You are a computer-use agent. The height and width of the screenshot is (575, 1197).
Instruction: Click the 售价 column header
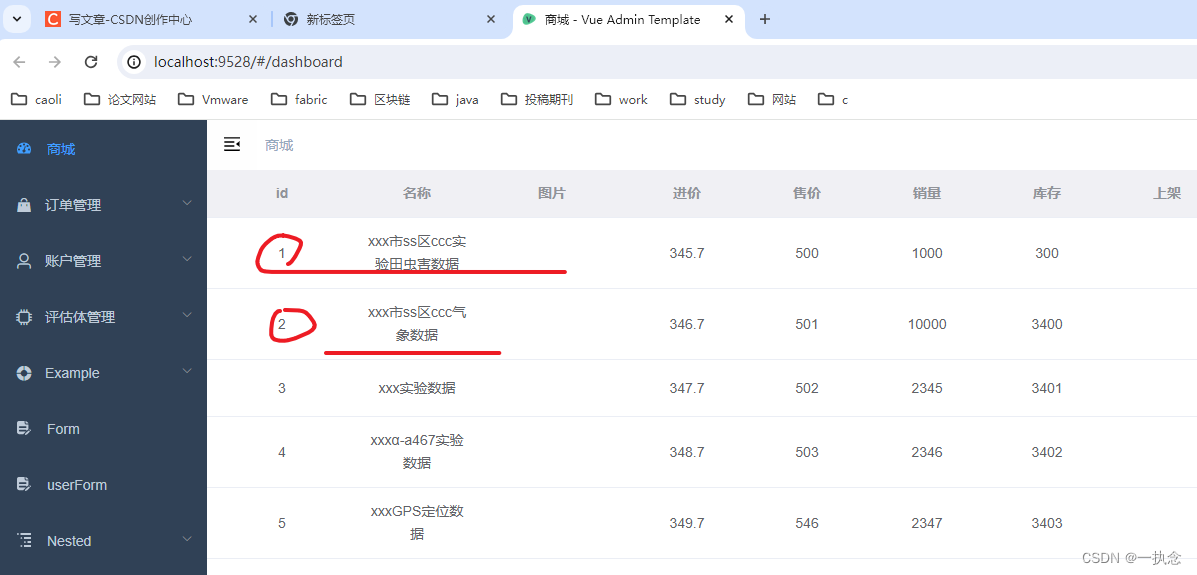(807, 194)
